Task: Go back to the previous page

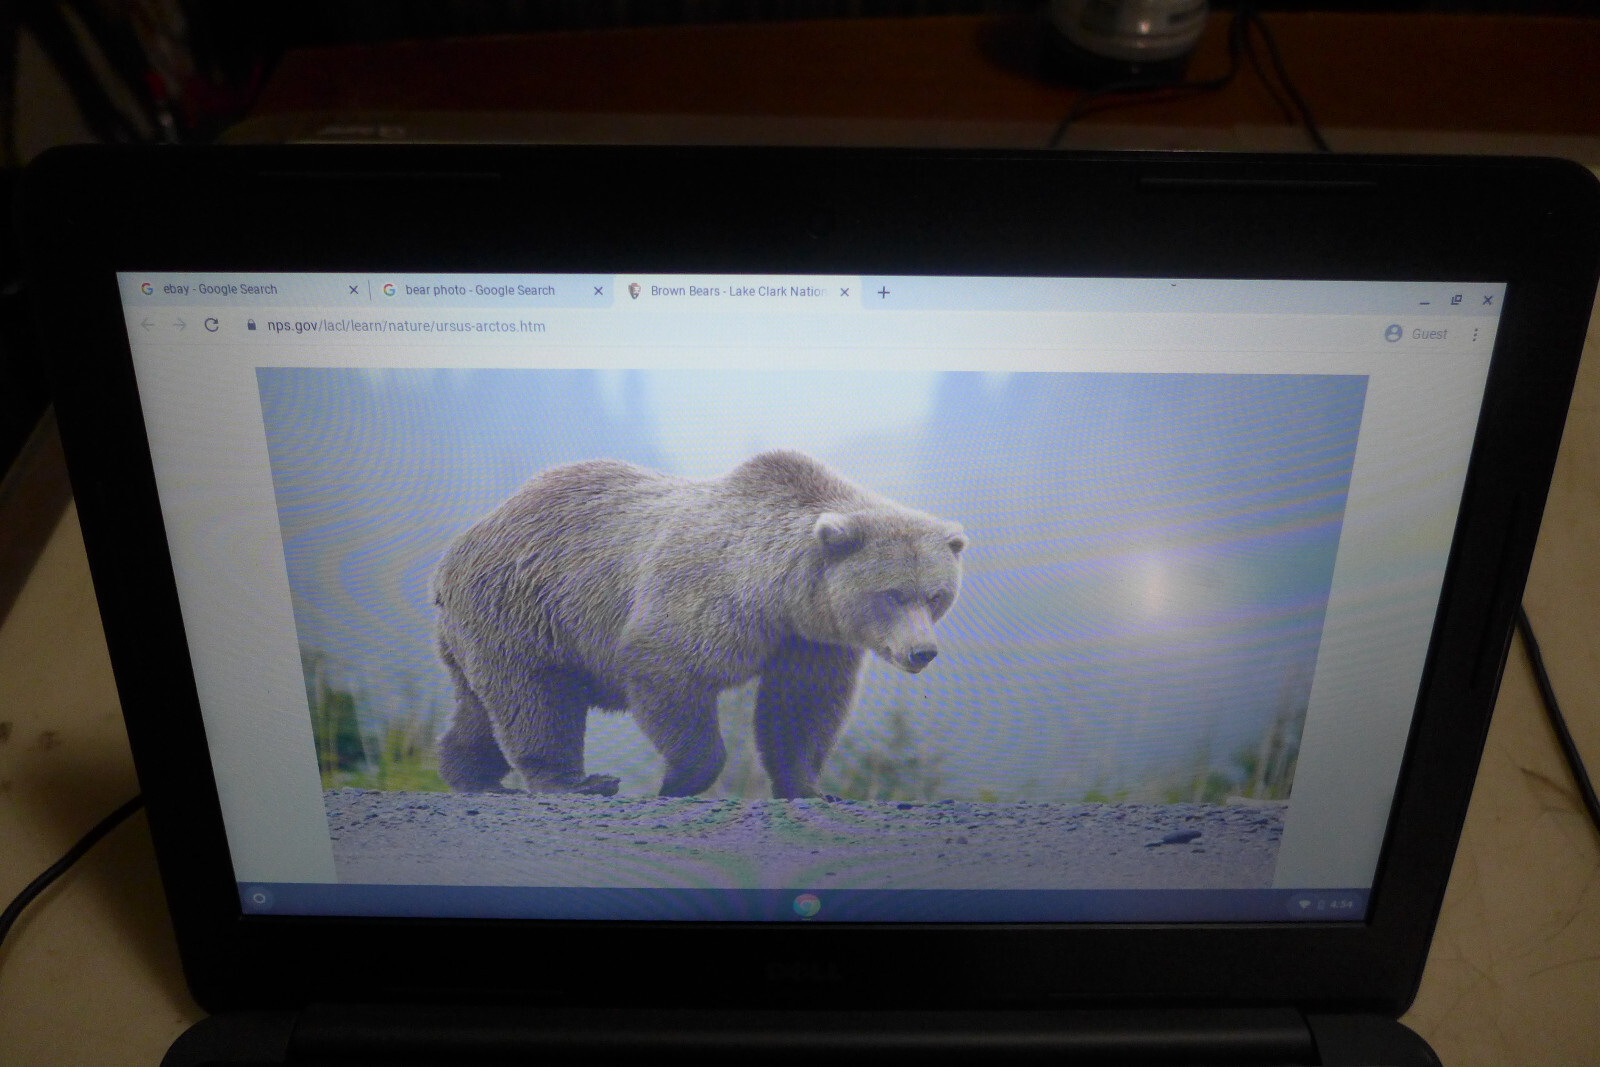Action: (148, 324)
